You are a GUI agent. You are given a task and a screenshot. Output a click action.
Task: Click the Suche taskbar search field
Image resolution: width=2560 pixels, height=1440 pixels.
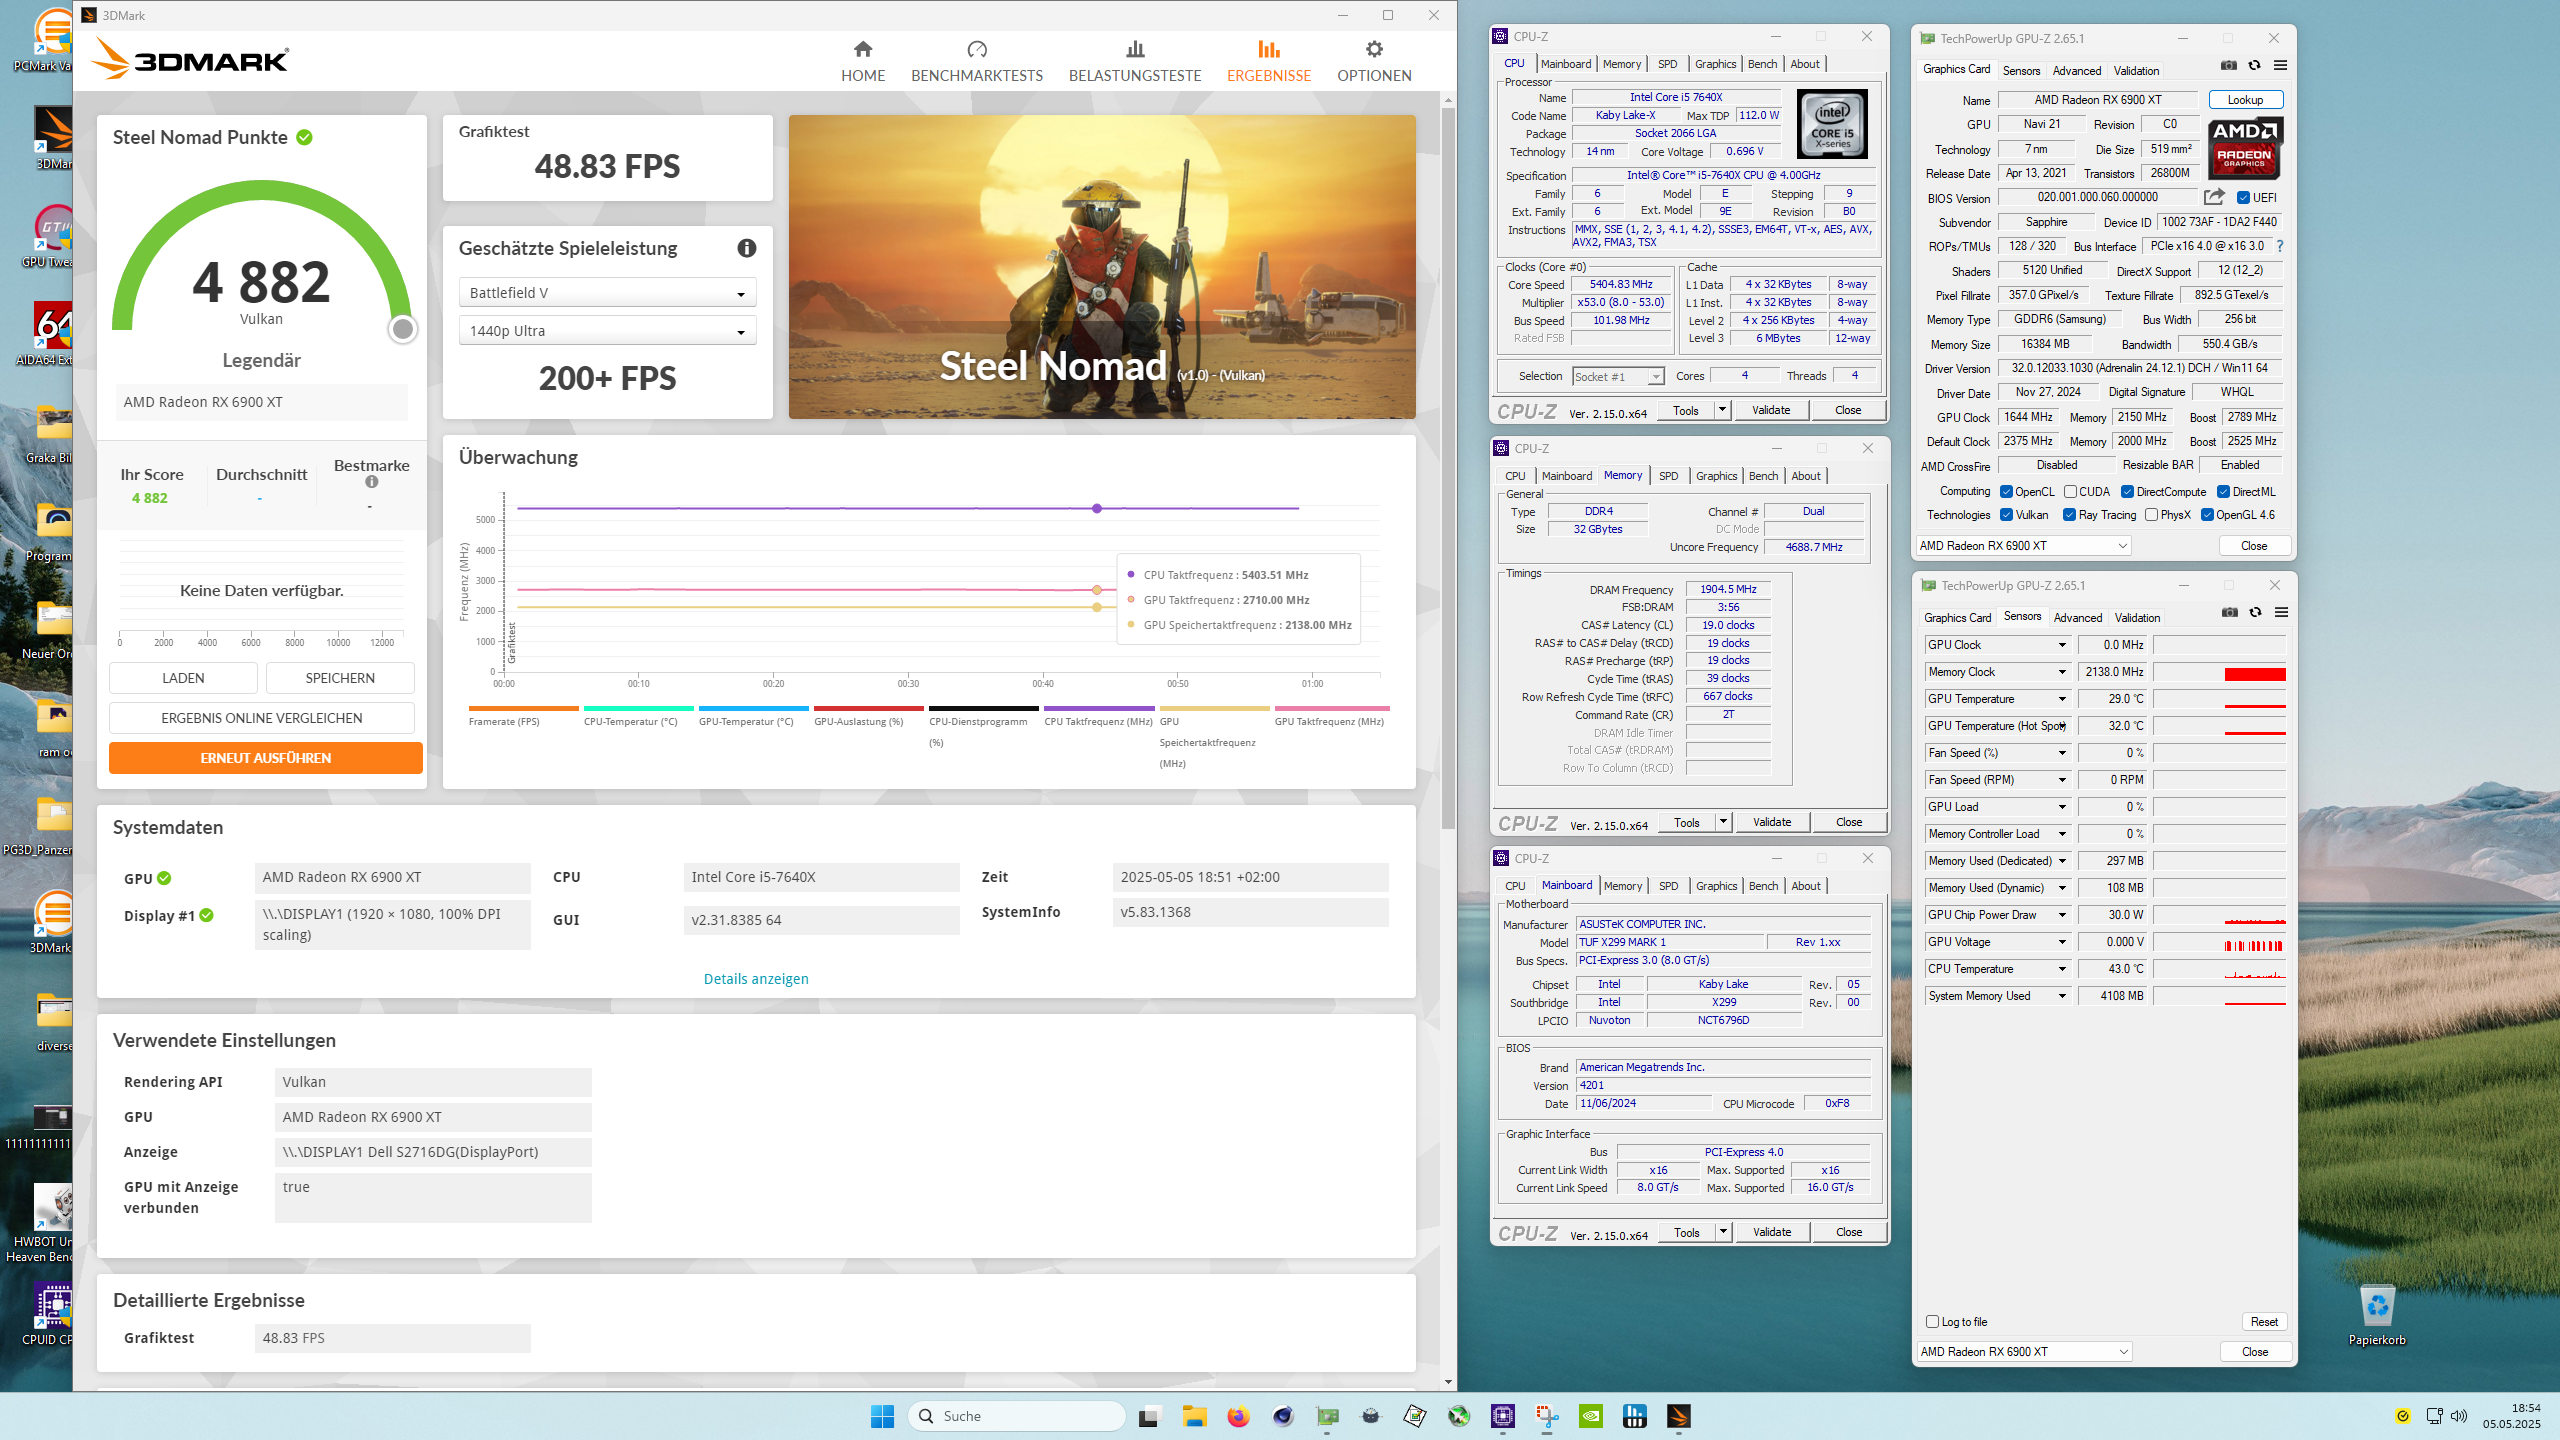(x=1016, y=1416)
